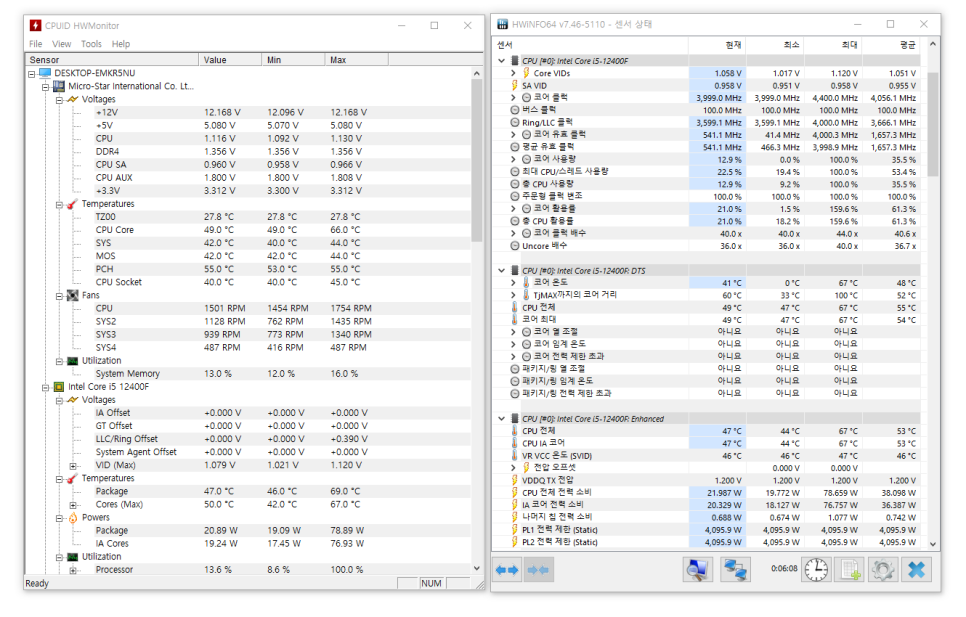Click the 최대 column header in HWiNFO64
Image resolution: width=966 pixels, height=617 pixels.
coord(833,45)
